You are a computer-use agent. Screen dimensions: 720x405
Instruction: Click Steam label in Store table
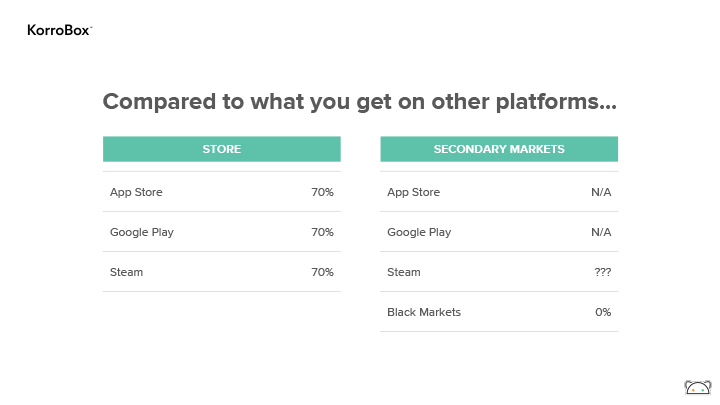coord(126,272)
